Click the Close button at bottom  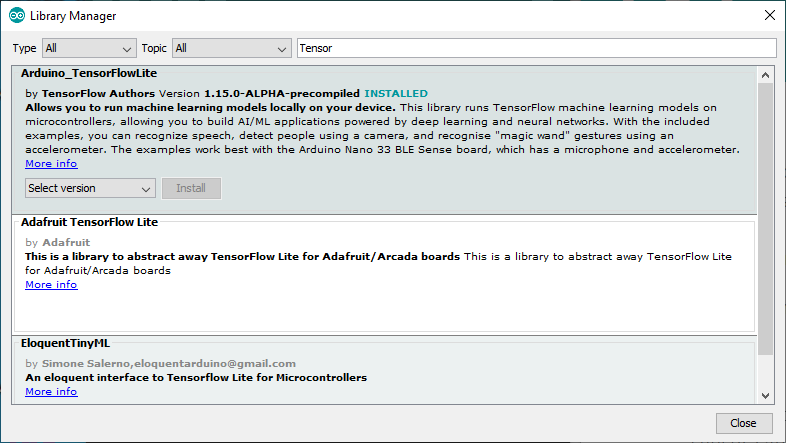[x=743, y=423]
